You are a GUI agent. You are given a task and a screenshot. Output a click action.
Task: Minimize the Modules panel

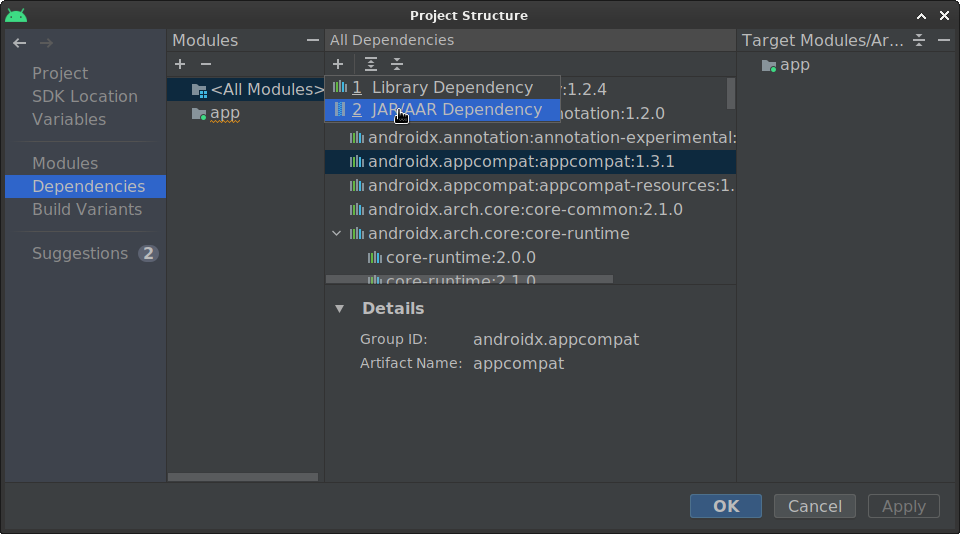pyautogui.click(x=313, y=40)
